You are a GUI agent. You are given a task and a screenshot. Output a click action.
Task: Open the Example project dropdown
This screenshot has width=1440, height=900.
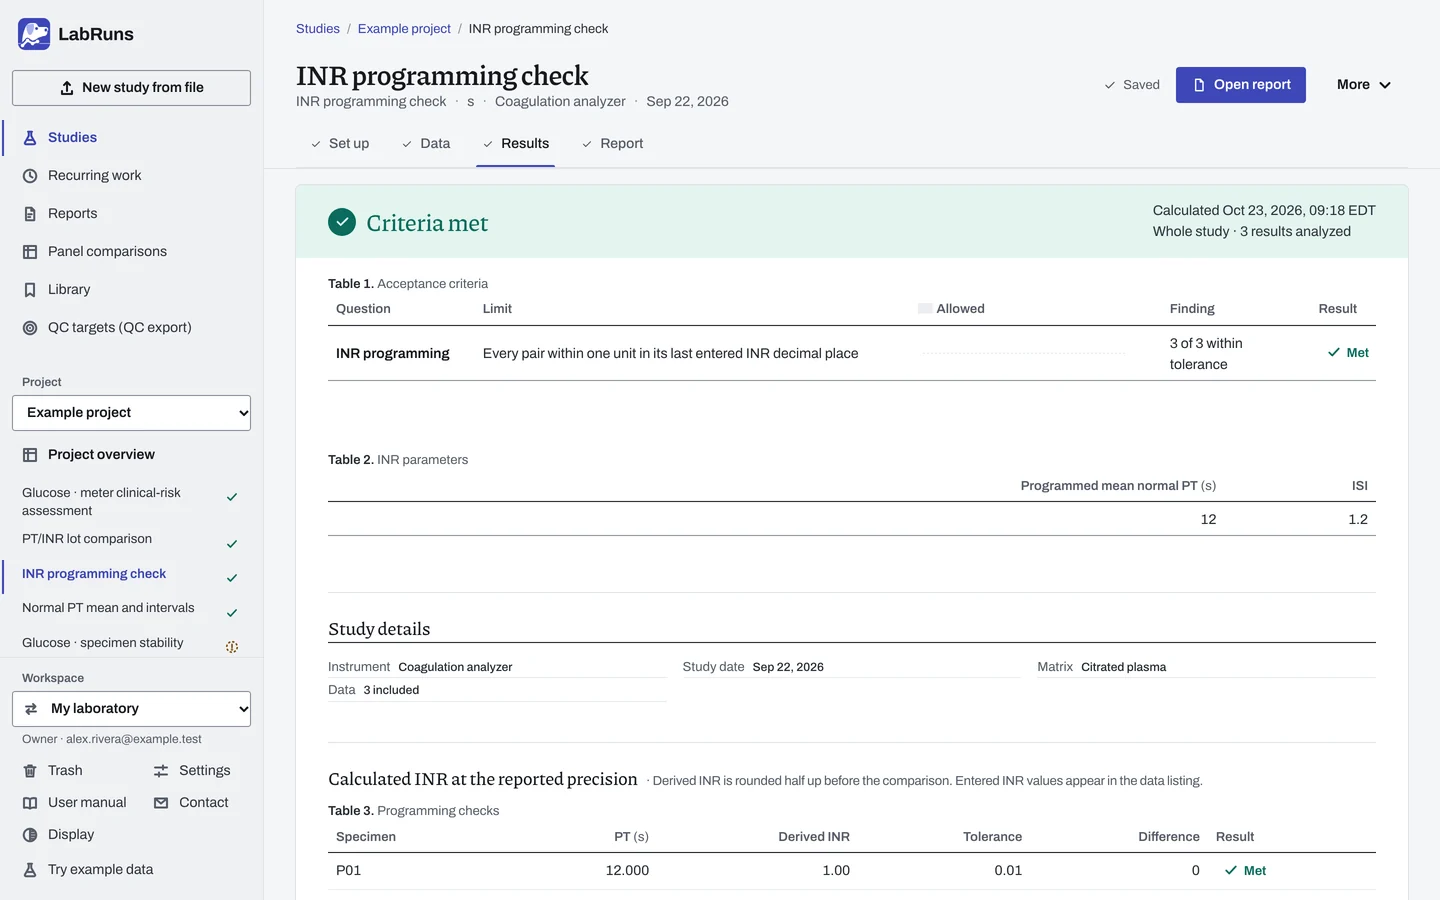pyautogui.click(x=131, y=413)
